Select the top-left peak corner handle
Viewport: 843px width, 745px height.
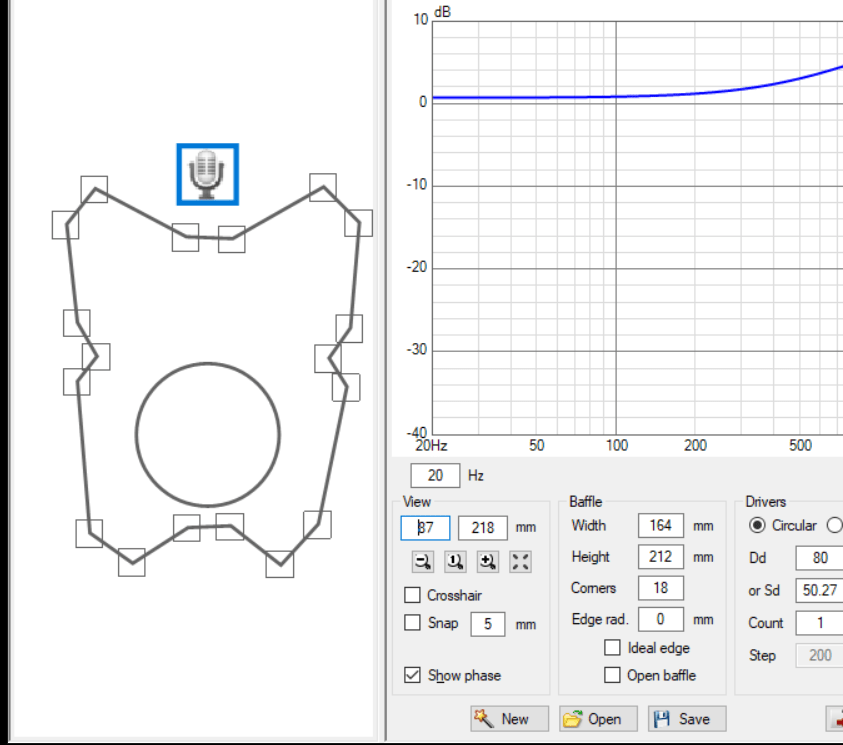(94, 189)
